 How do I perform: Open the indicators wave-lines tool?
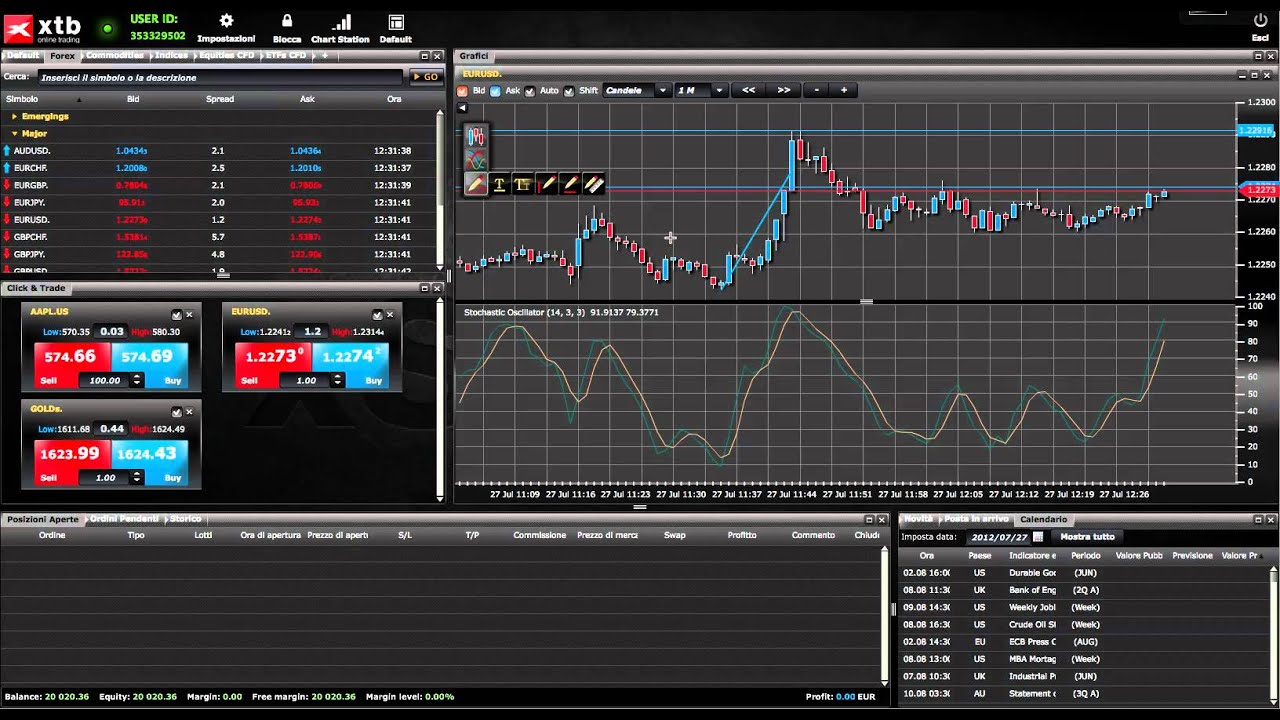coord(476,160)
